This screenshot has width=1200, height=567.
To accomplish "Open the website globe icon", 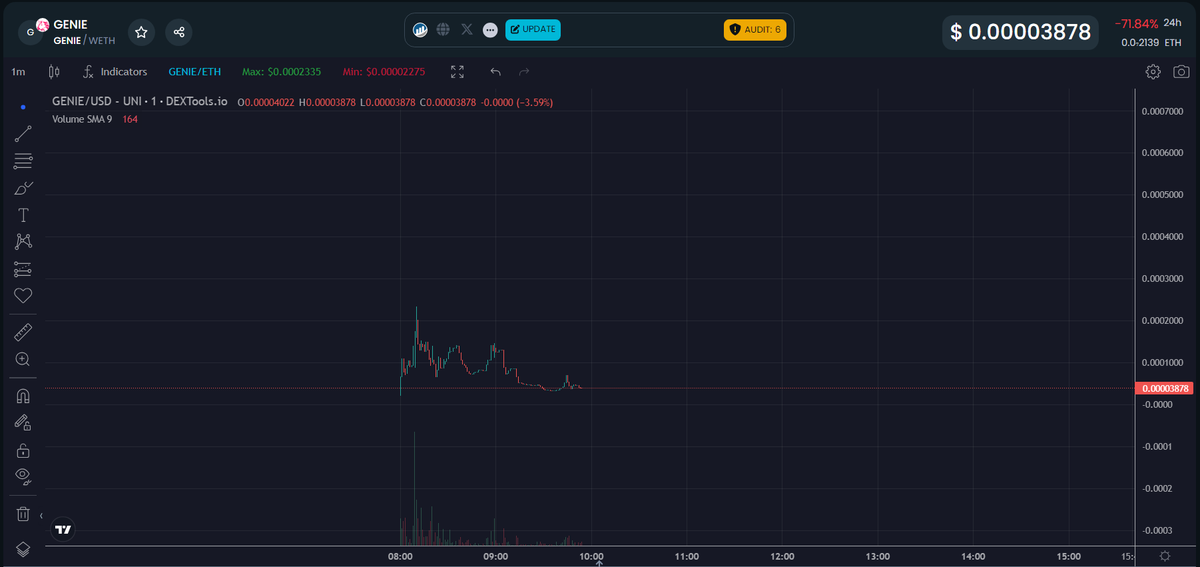I will 443,30.
